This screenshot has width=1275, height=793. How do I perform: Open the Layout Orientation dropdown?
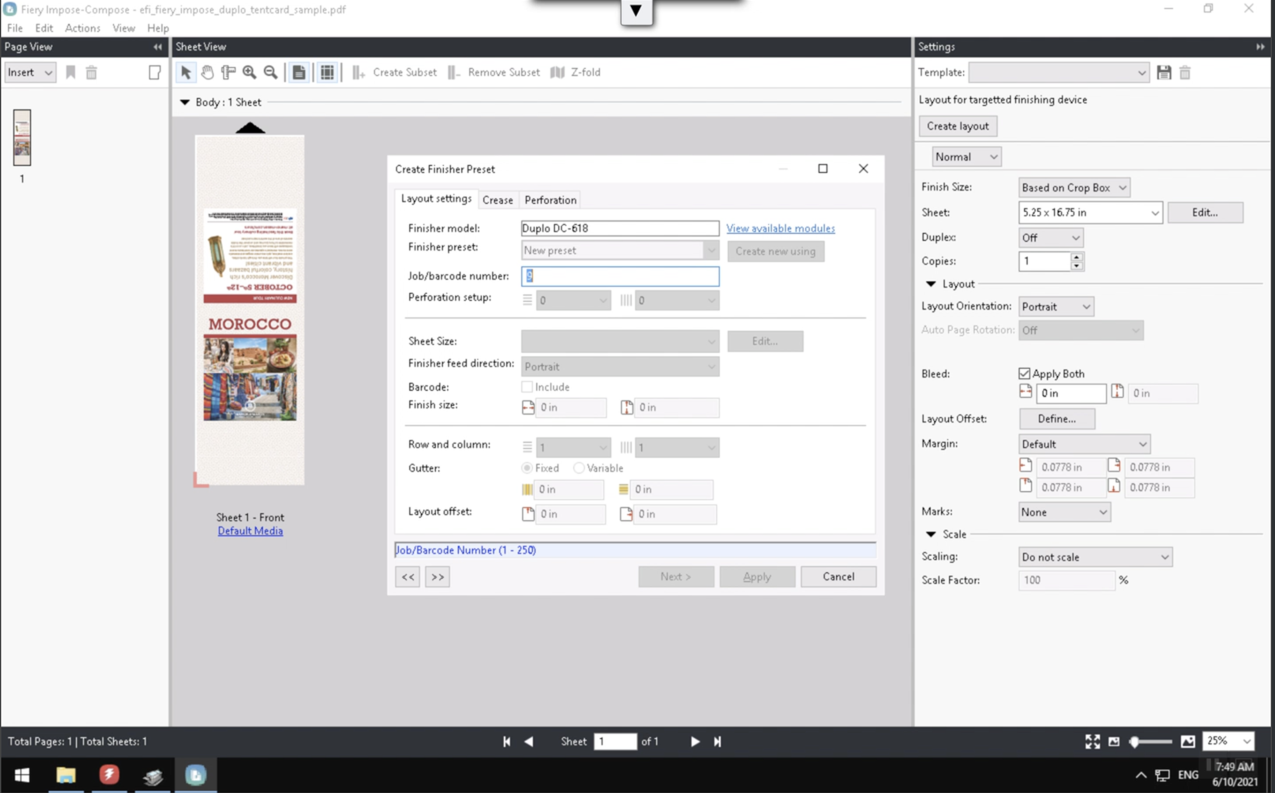click(x=1055, y=307)
